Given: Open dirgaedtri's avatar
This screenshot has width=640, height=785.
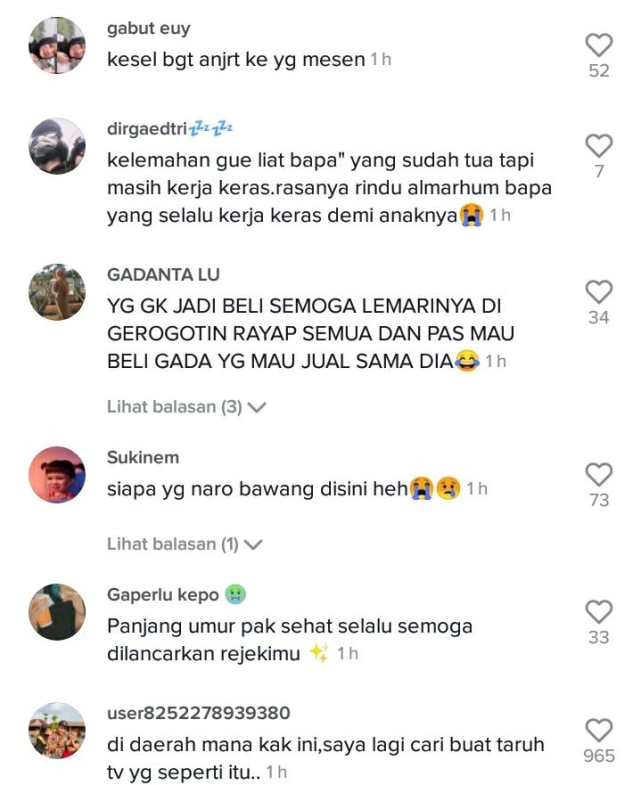Looking at the screenshot, I should tap(57, 146).
